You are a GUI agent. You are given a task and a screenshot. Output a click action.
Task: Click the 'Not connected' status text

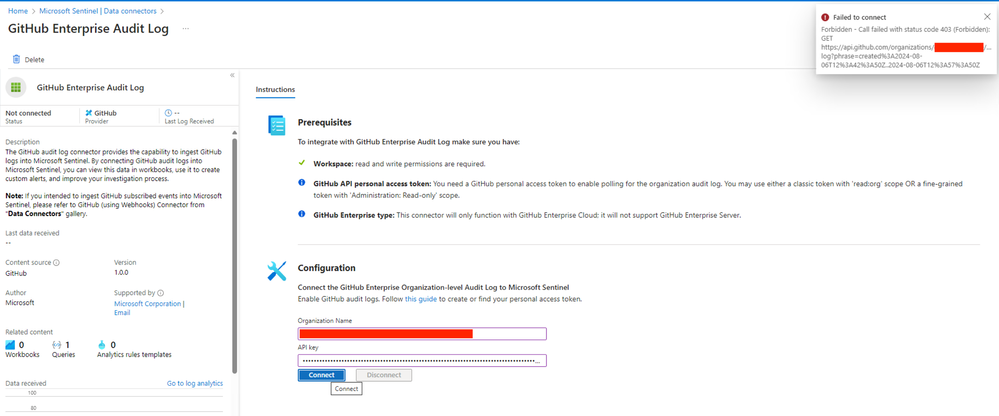[x=28, y=113]
